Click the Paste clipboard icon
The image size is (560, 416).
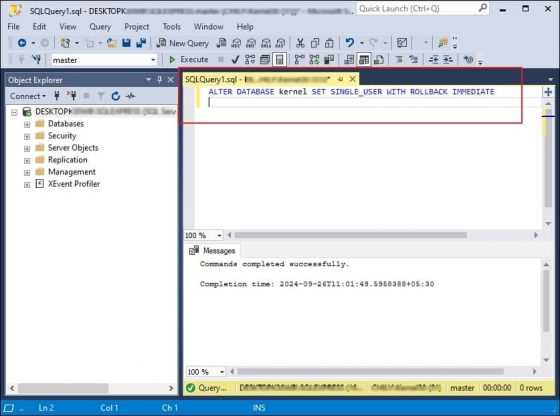[329, 43]
